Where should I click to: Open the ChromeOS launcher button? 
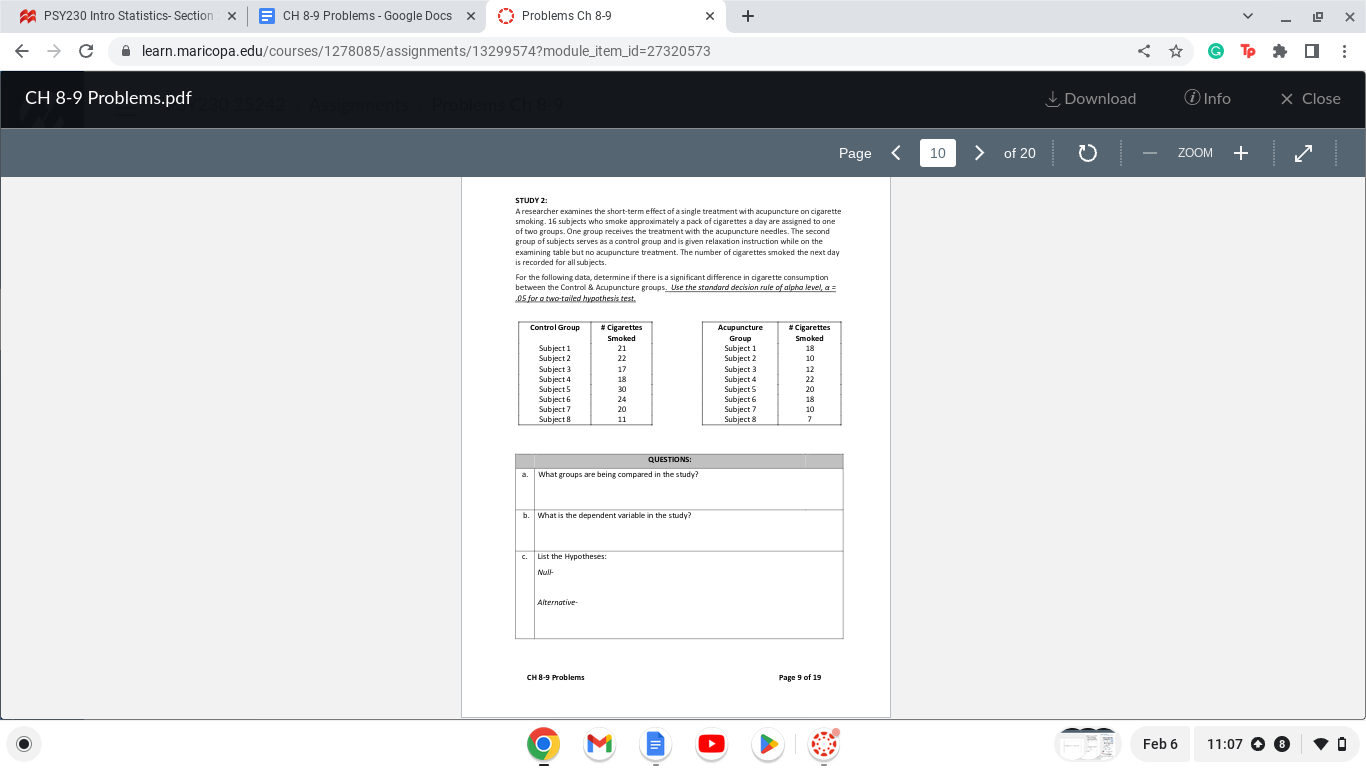pos(25,744)
